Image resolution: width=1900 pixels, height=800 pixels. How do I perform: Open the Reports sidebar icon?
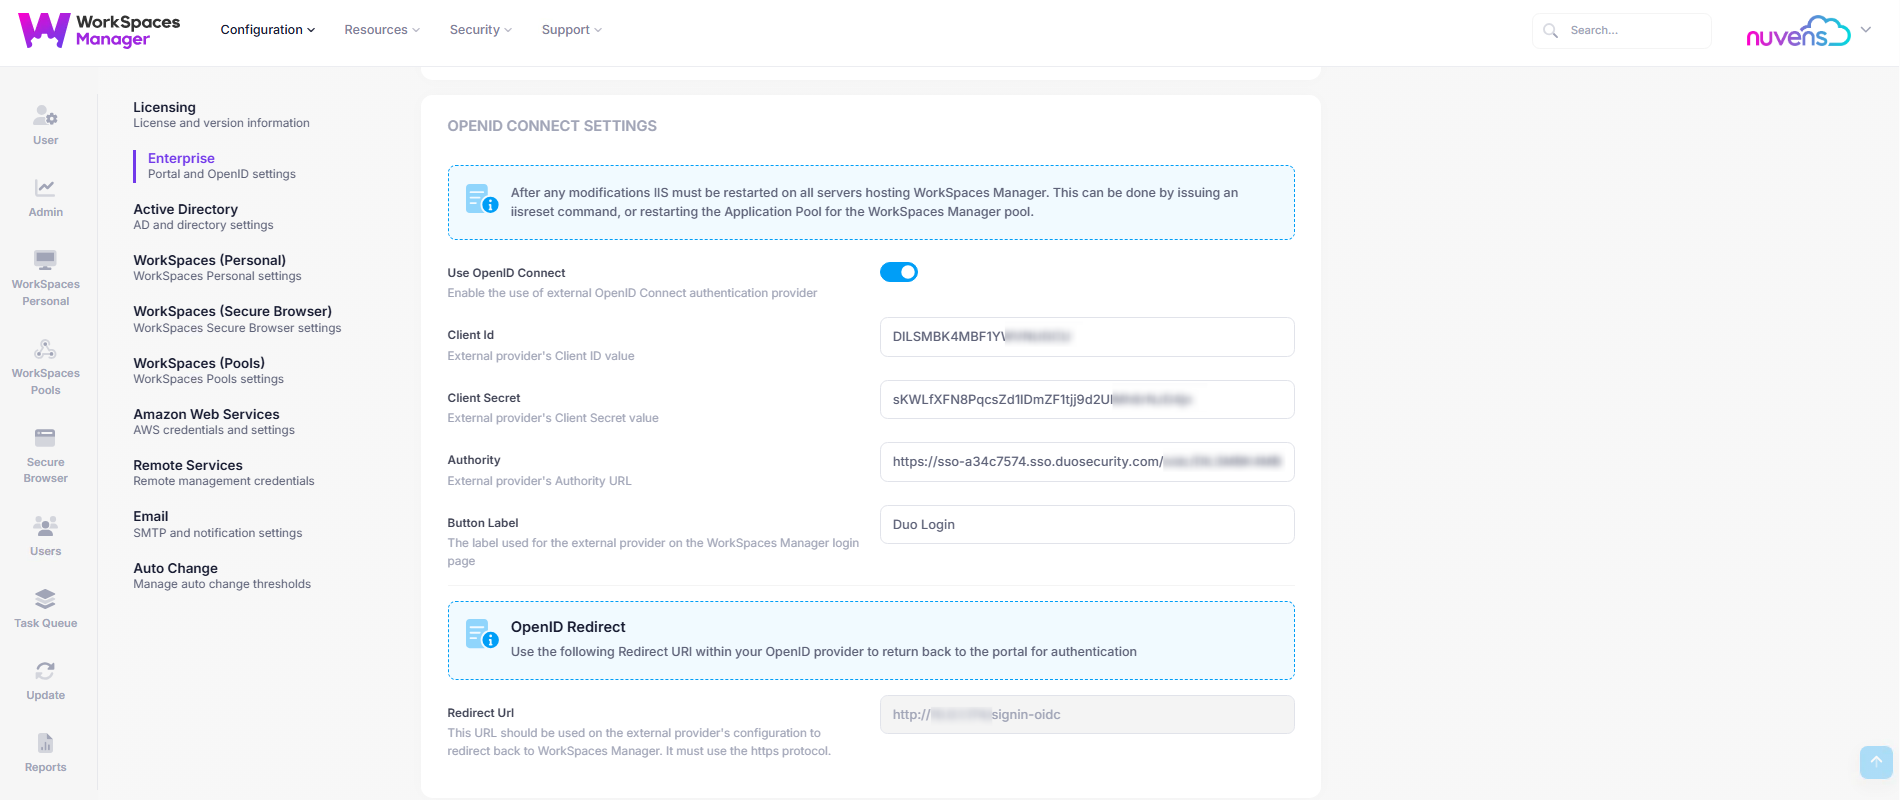(45, 744)
